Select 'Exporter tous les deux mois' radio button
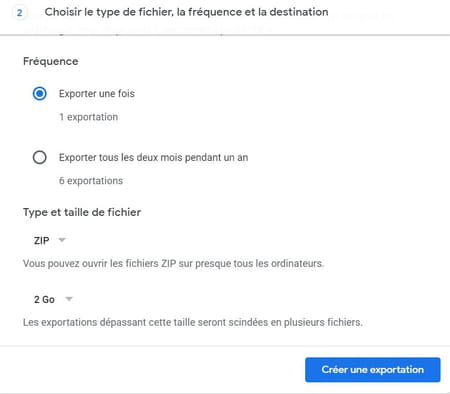The image size is (450, 394). point(40,157)
